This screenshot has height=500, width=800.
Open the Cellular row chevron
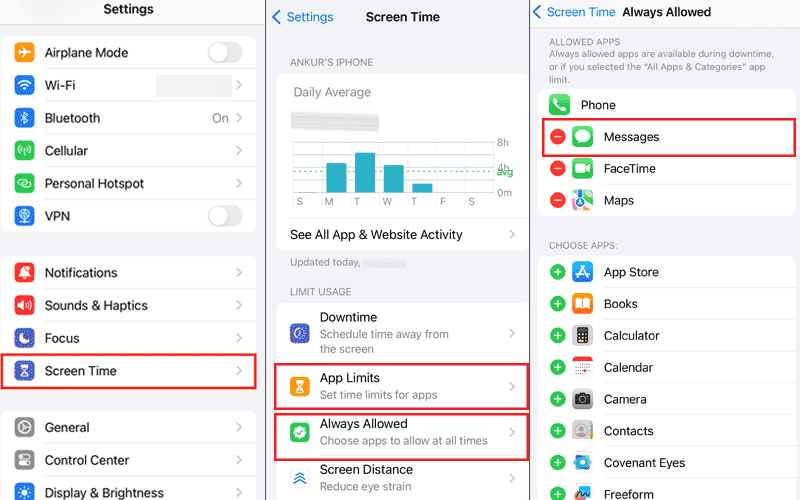239,151
